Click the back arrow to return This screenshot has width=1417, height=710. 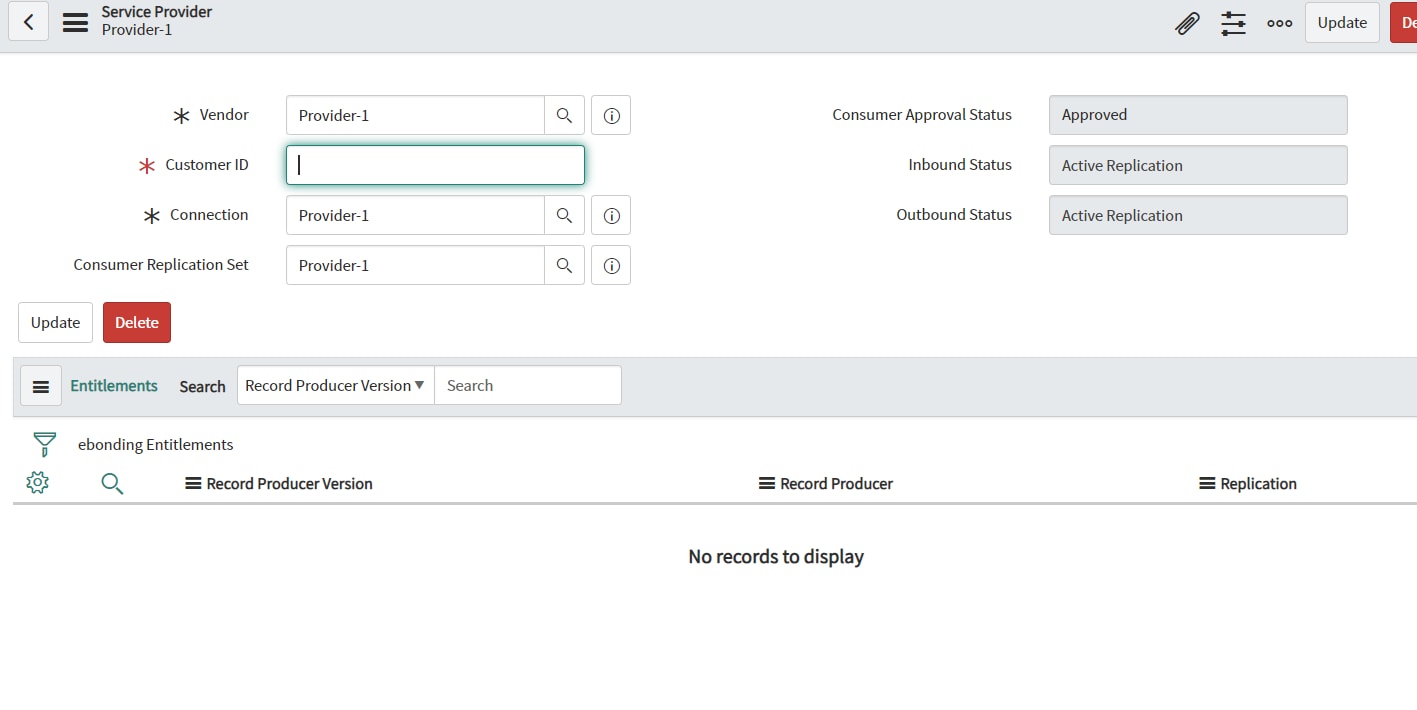[28, 21]
